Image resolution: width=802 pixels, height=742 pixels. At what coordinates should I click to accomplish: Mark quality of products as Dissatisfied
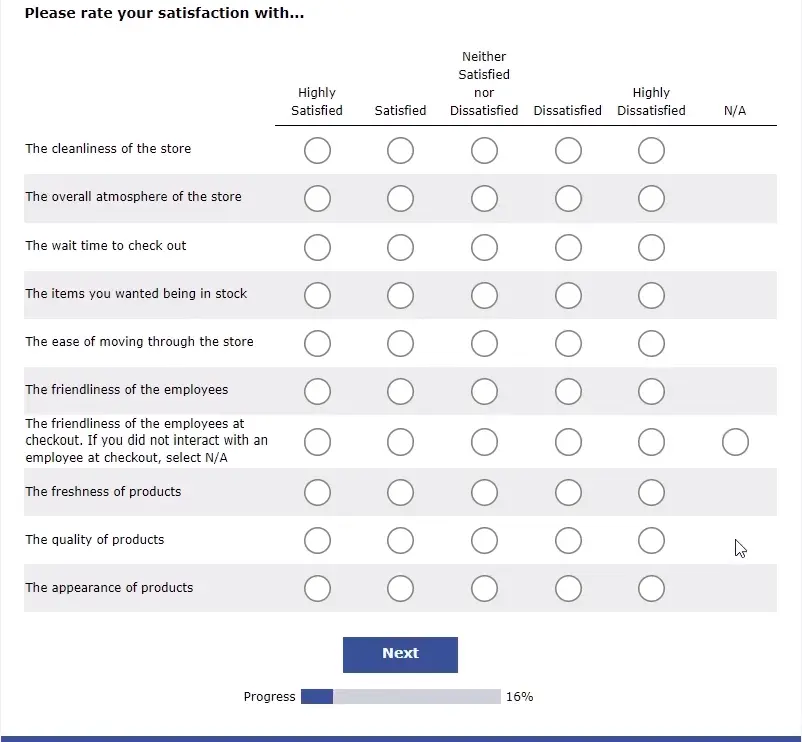(568, 541)
